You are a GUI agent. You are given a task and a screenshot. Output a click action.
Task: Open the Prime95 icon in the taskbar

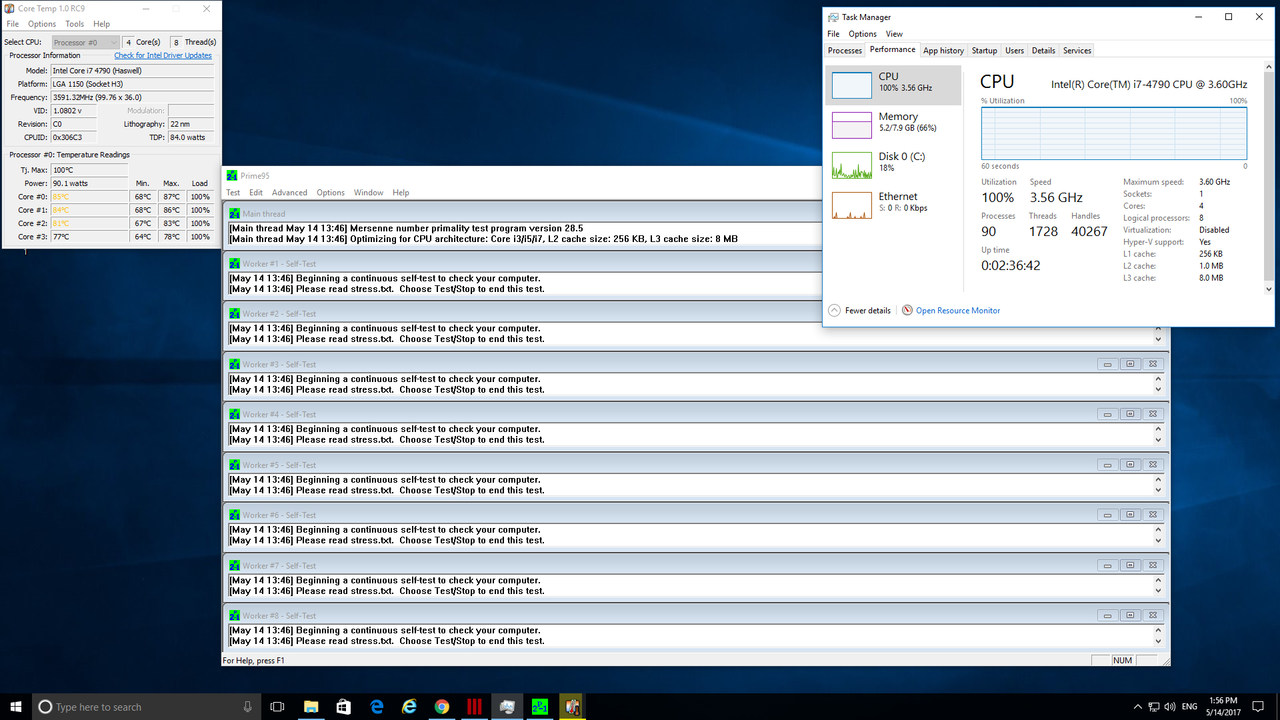pos(539,707)
